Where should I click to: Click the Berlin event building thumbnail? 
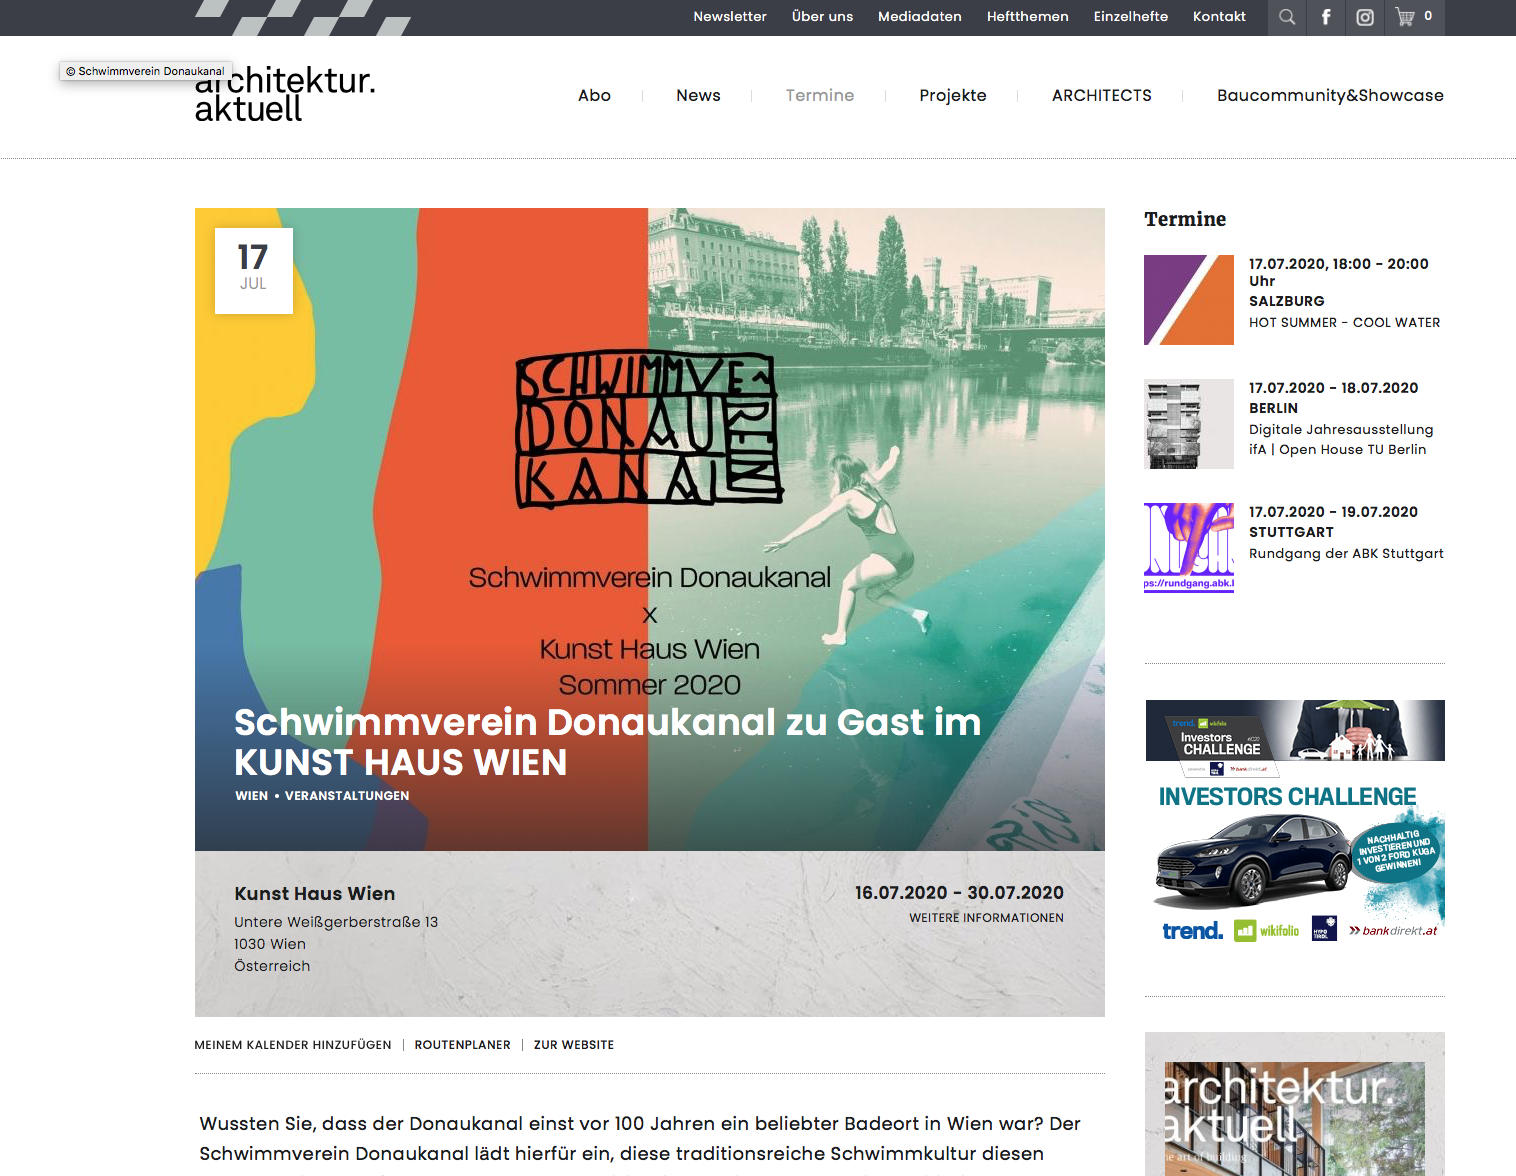coord(1189,424)
